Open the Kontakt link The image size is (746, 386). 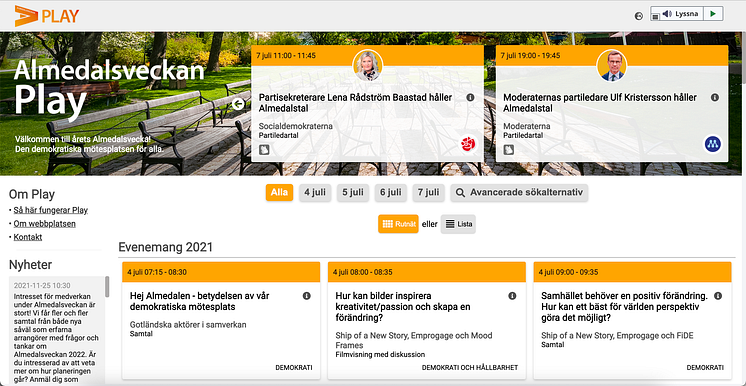(28, 237)
